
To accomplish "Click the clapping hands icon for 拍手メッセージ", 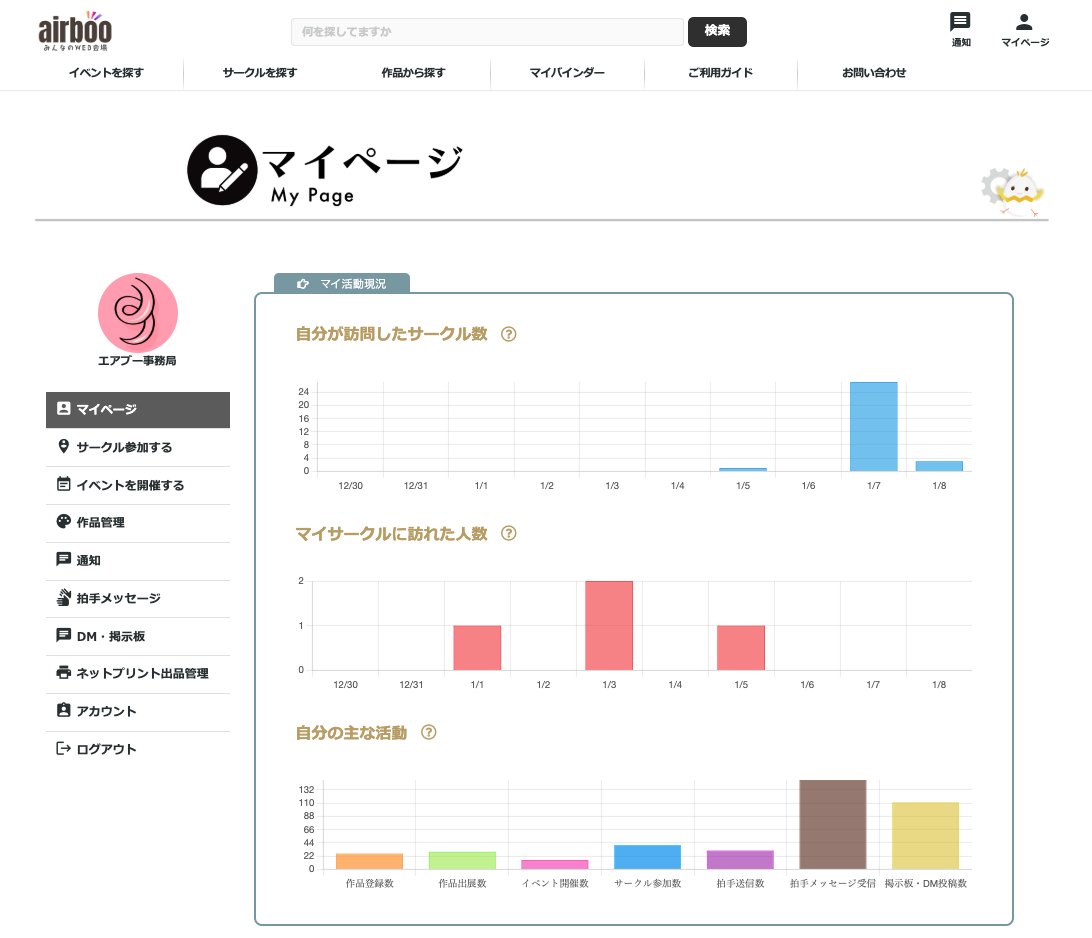I will 63,597.
